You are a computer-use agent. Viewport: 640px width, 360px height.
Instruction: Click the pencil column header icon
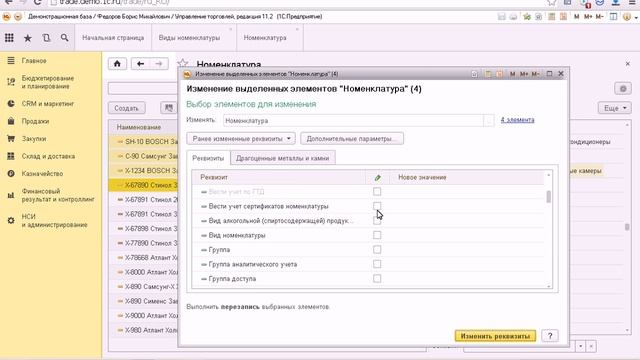tap(378, 178)
